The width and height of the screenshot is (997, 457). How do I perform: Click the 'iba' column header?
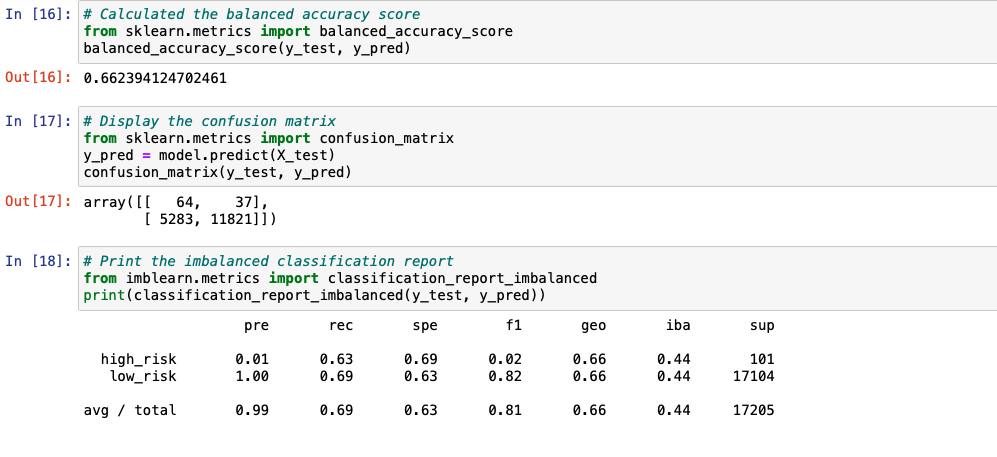pos(677,325)
